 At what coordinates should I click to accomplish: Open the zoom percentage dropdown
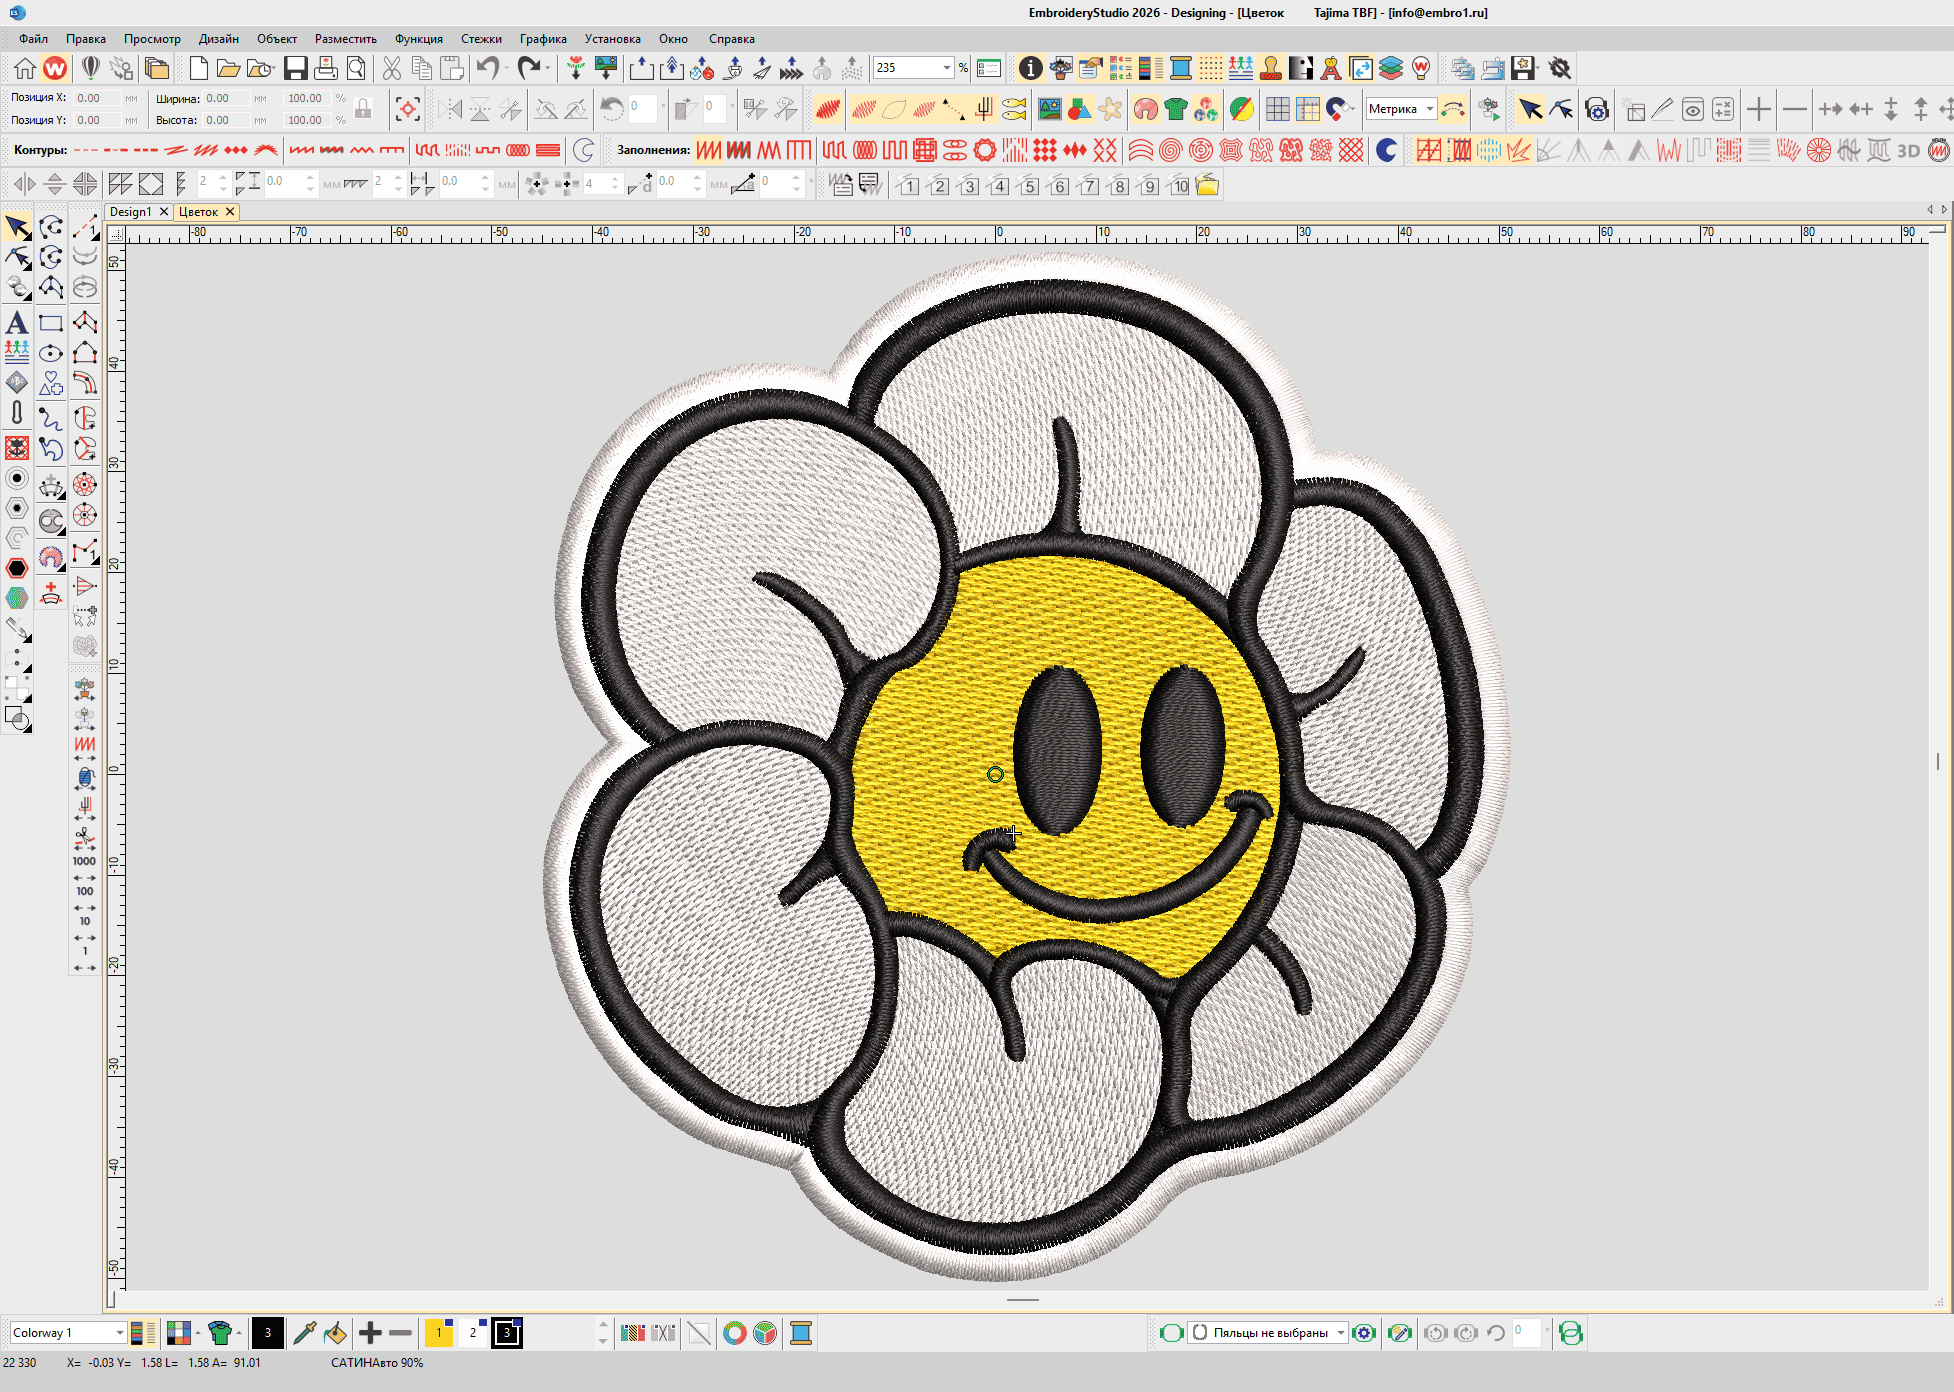tap(946, 68)
